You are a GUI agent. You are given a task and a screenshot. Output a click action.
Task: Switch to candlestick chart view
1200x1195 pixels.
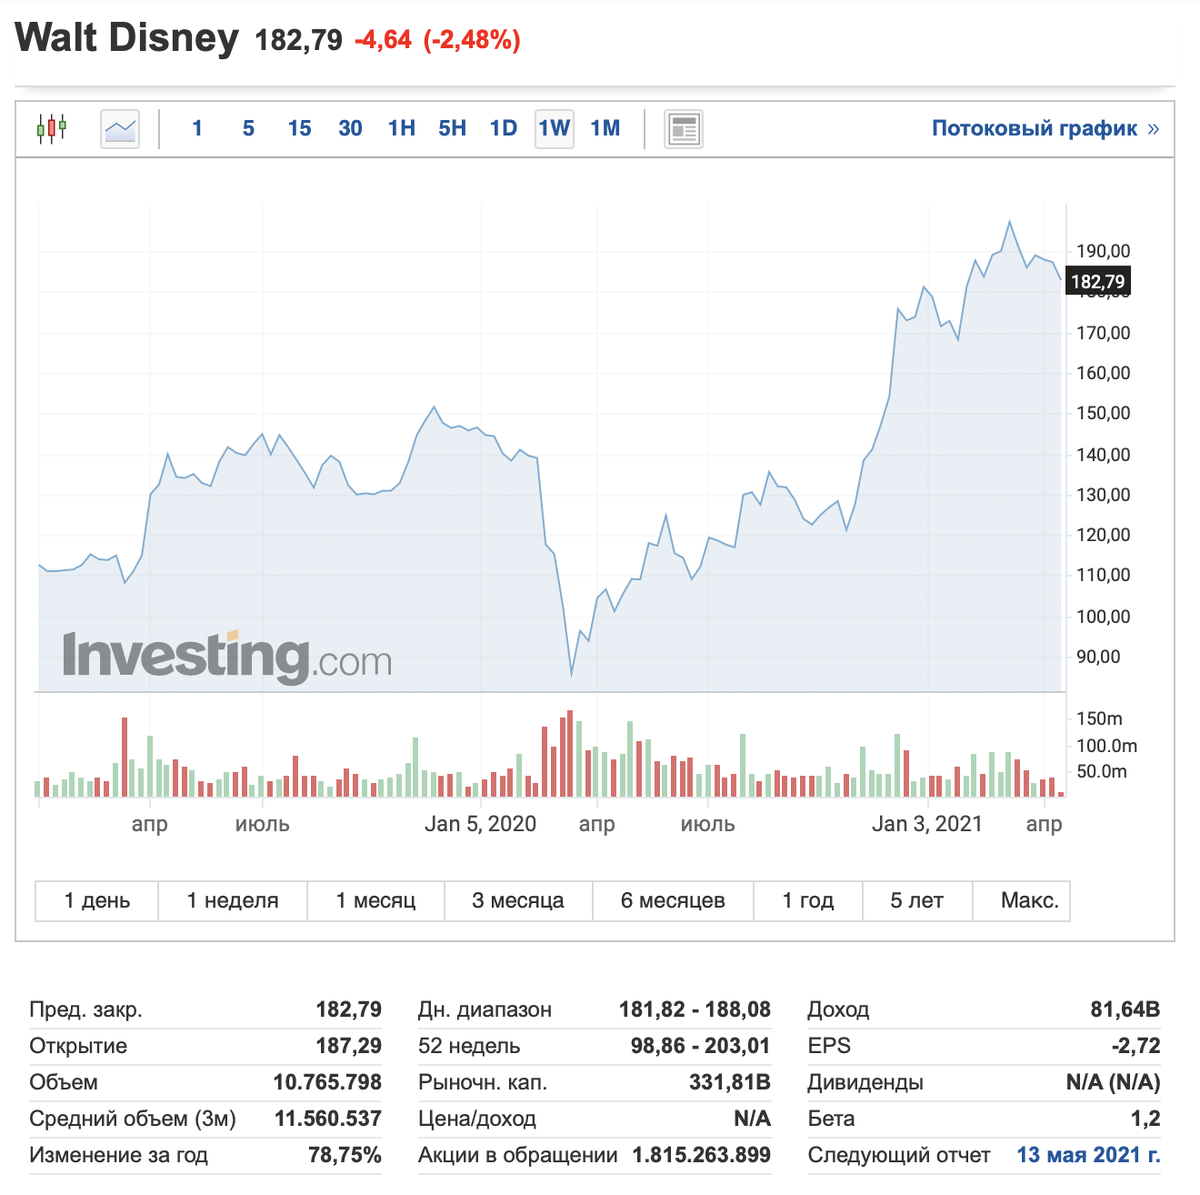[x=52, y=128]
